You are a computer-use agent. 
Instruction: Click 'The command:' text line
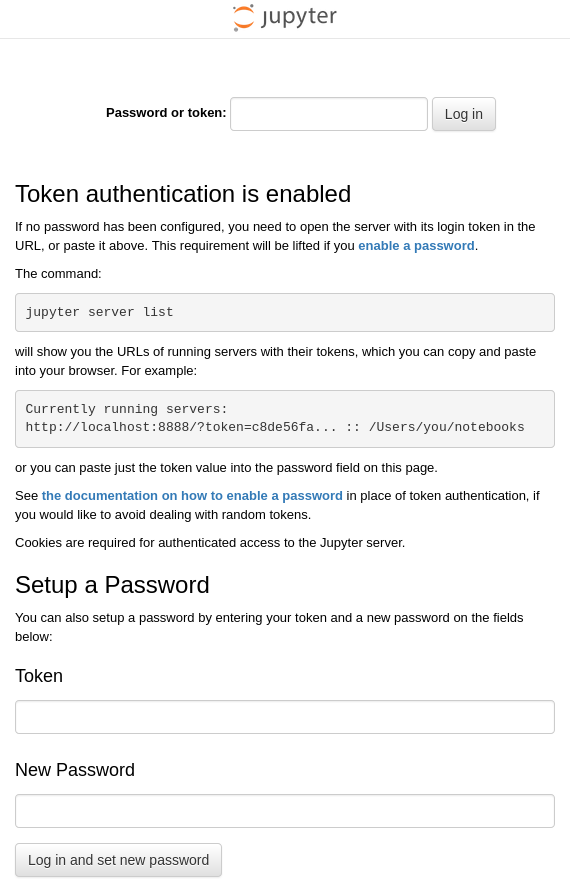coord(58,274)
